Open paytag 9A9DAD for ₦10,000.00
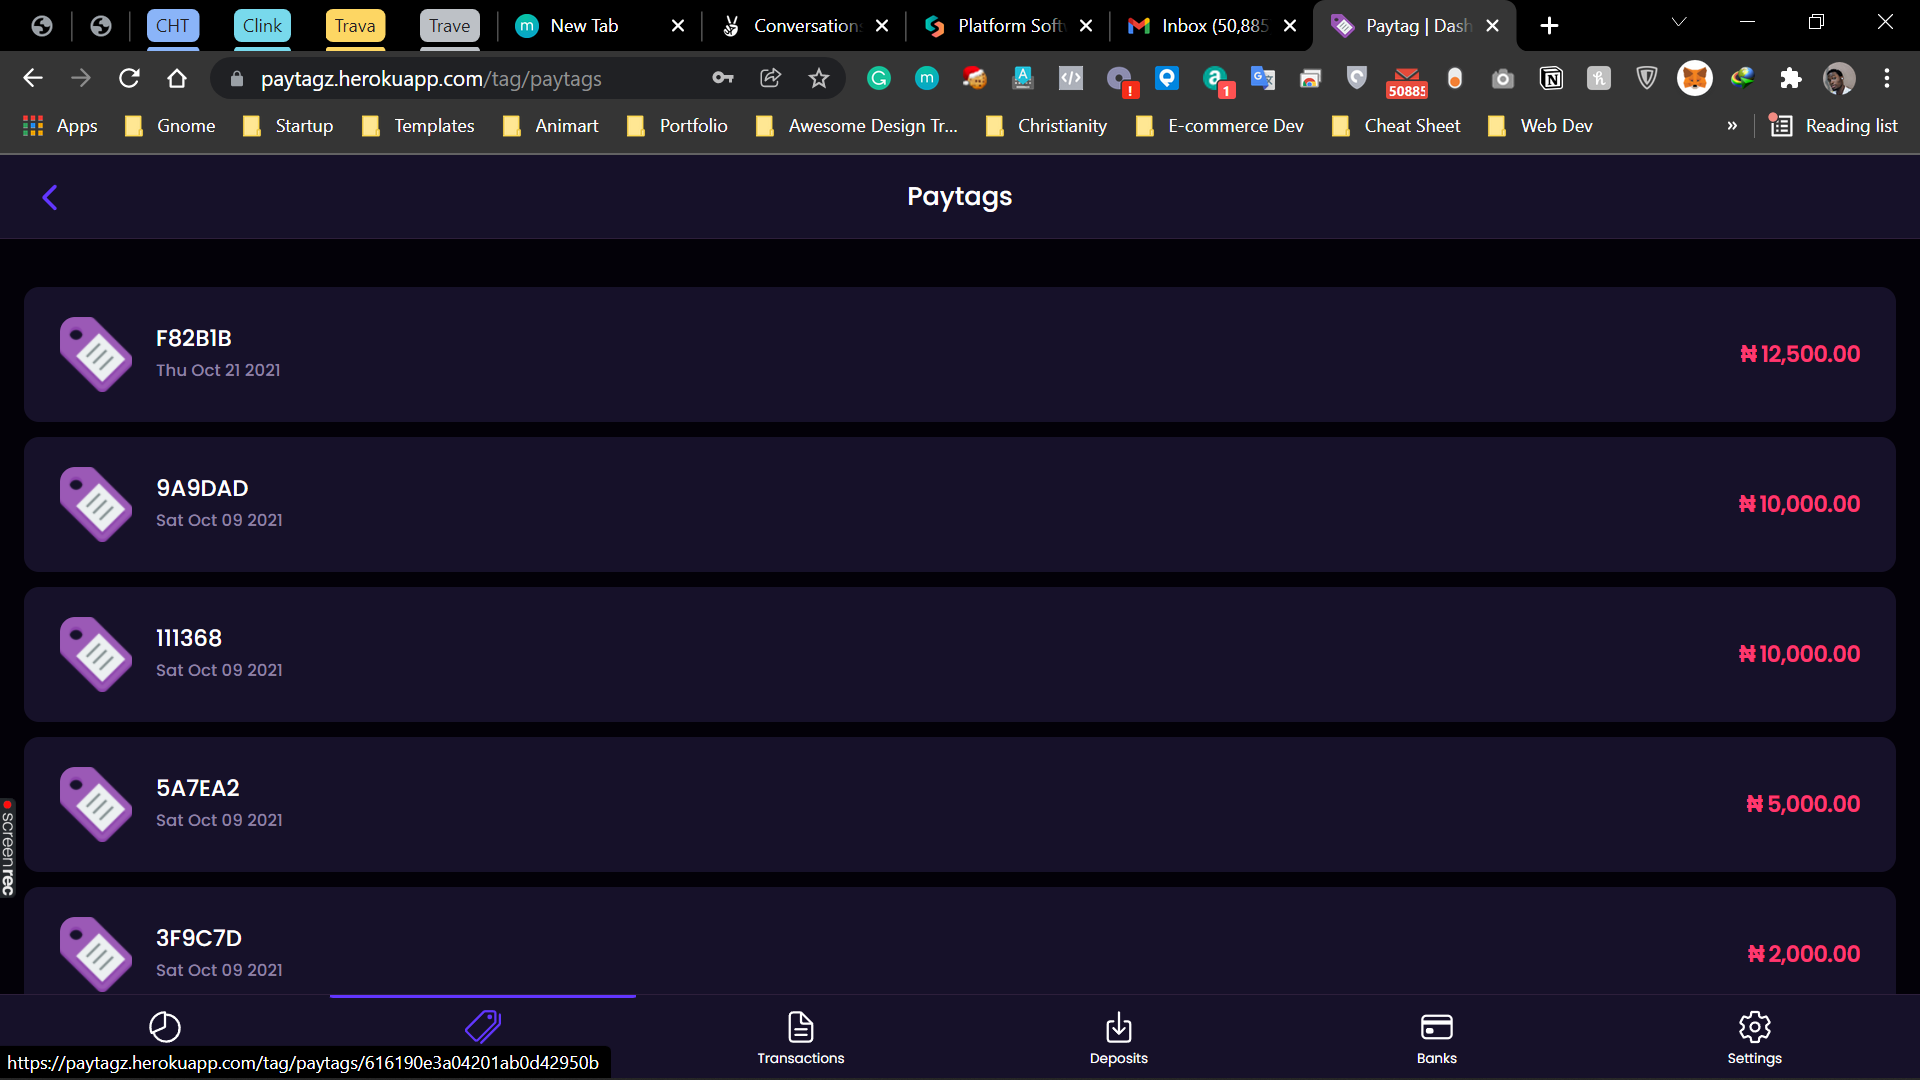The image size is (1920, 1080). point(960,504)
